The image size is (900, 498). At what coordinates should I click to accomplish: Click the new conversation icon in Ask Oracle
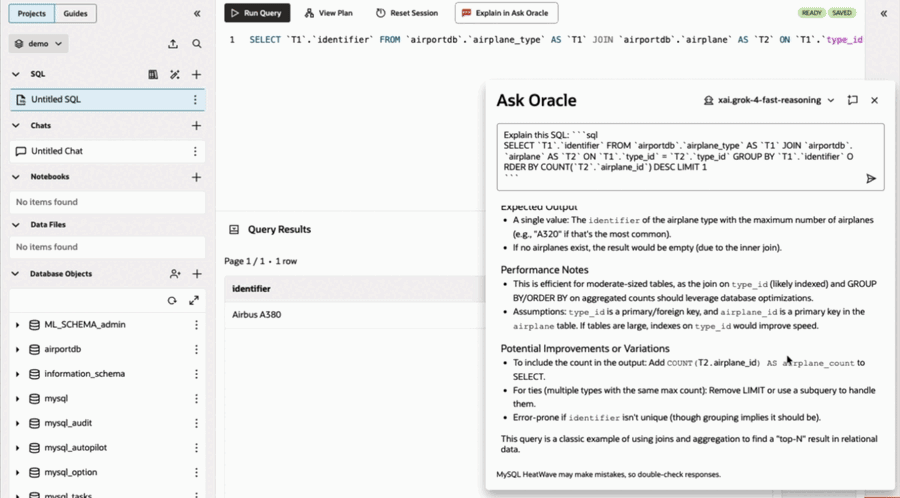pyautogui.click(x=852, y=100)
